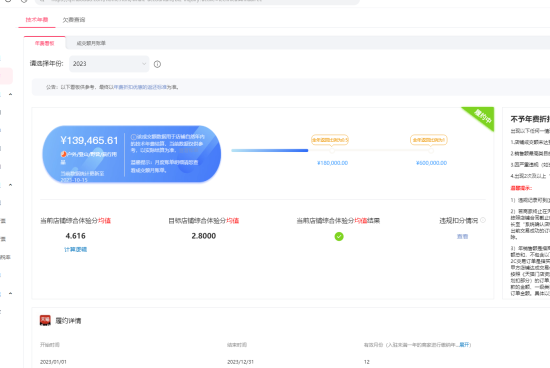Click the 履约详情 section heading

(68, 321)
